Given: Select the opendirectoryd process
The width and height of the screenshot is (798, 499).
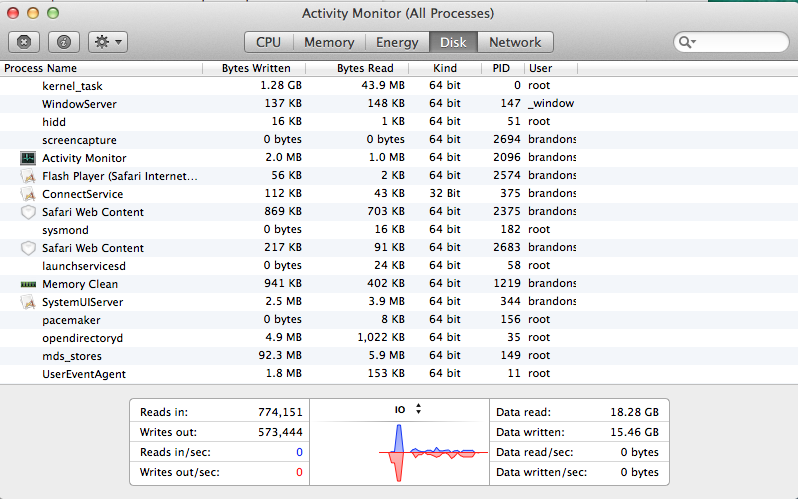Looking at the screenshot, I should tap(399, 338).
